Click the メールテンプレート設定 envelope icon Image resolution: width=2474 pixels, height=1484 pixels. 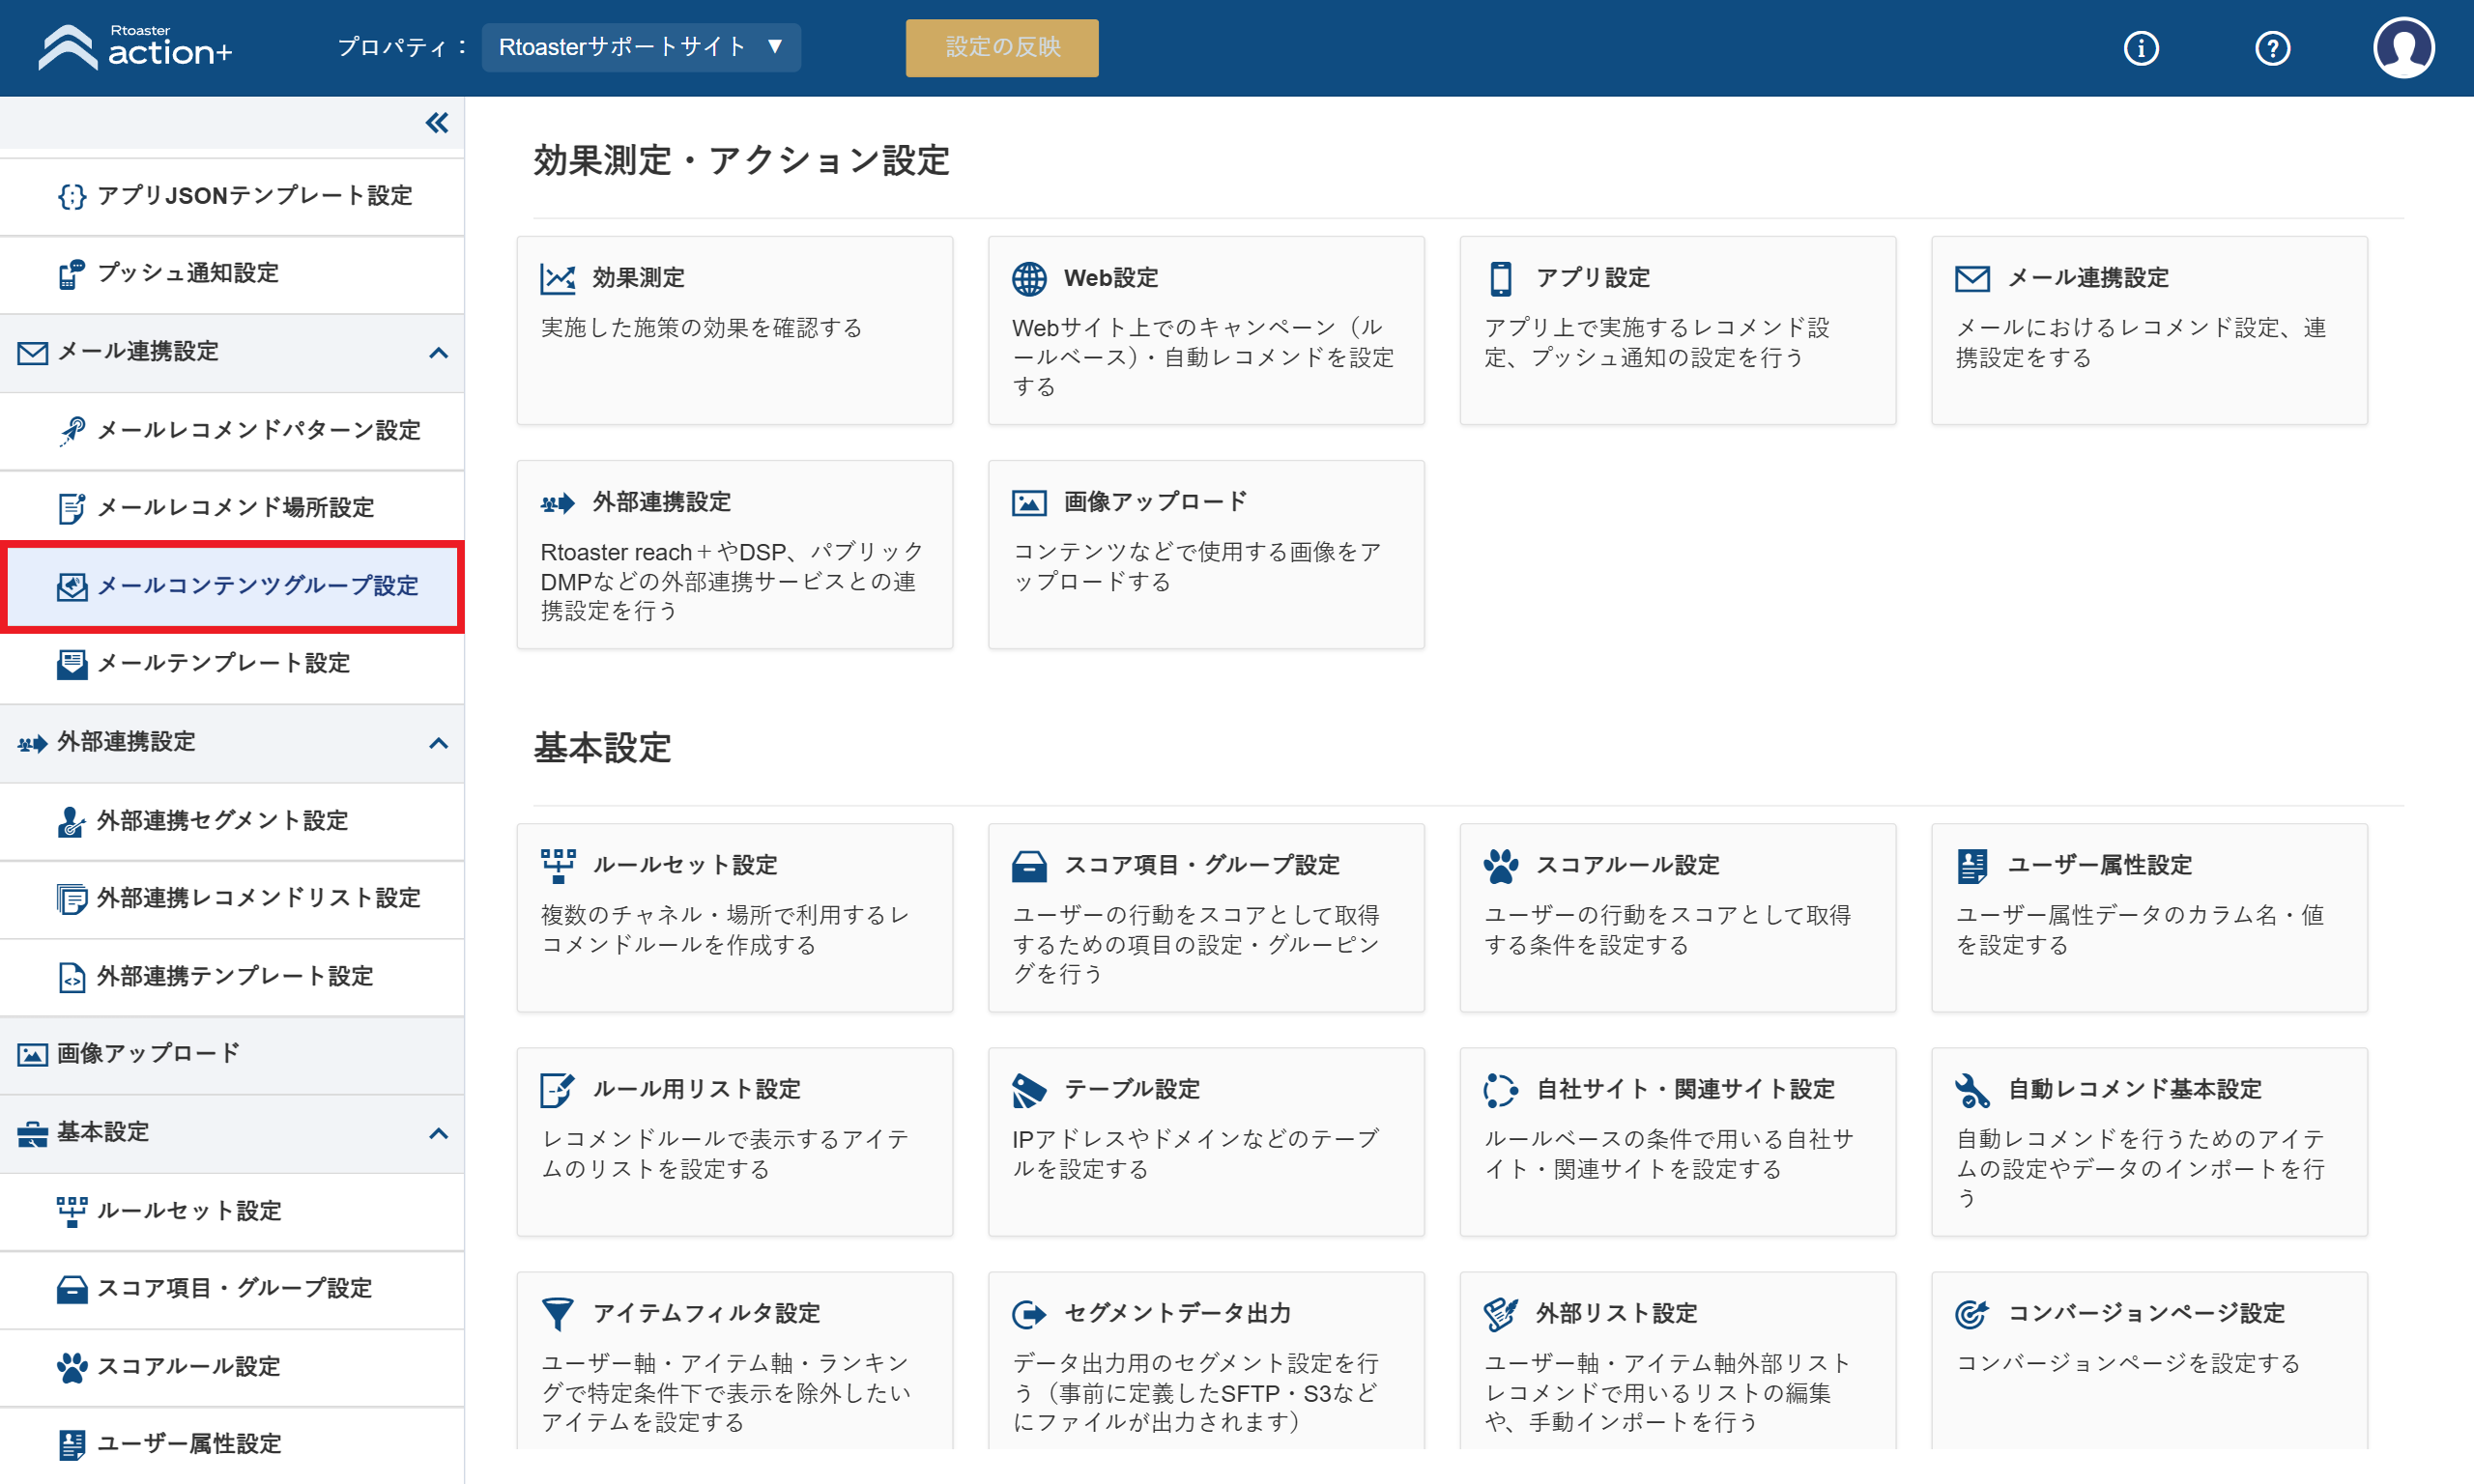(x=71, y=664)
